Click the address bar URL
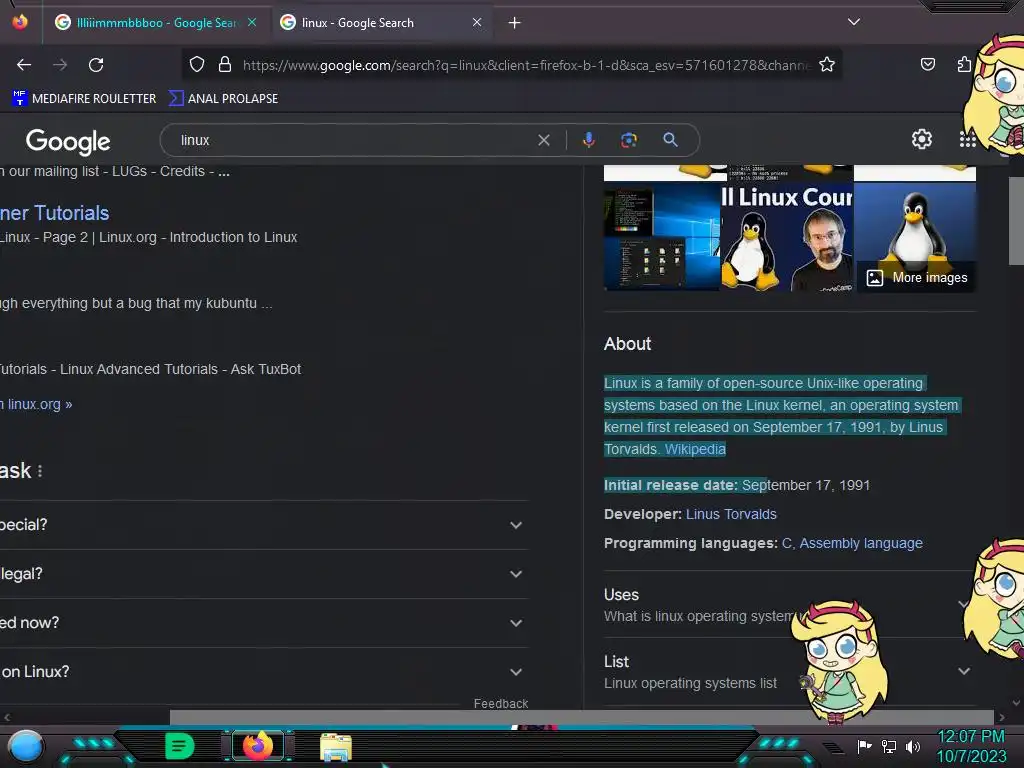The height and width of the screenshot is (768, 1024). (x=526, y=65)
